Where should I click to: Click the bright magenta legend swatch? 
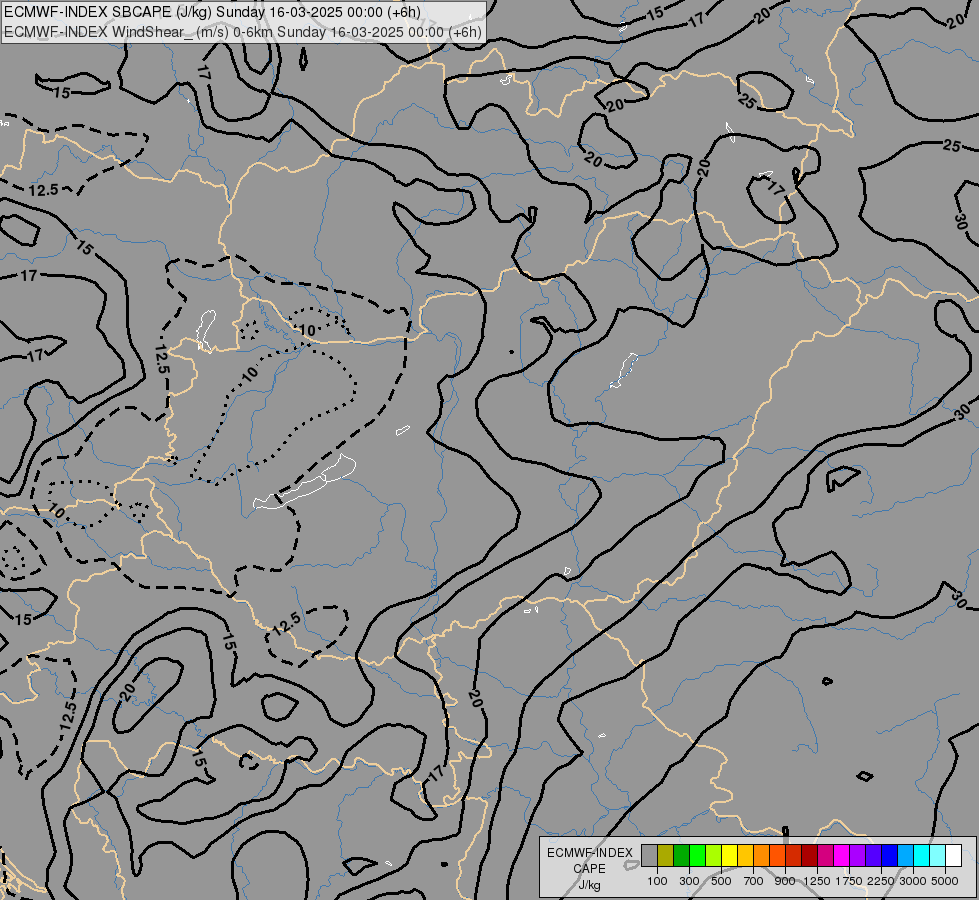[841, 855]
